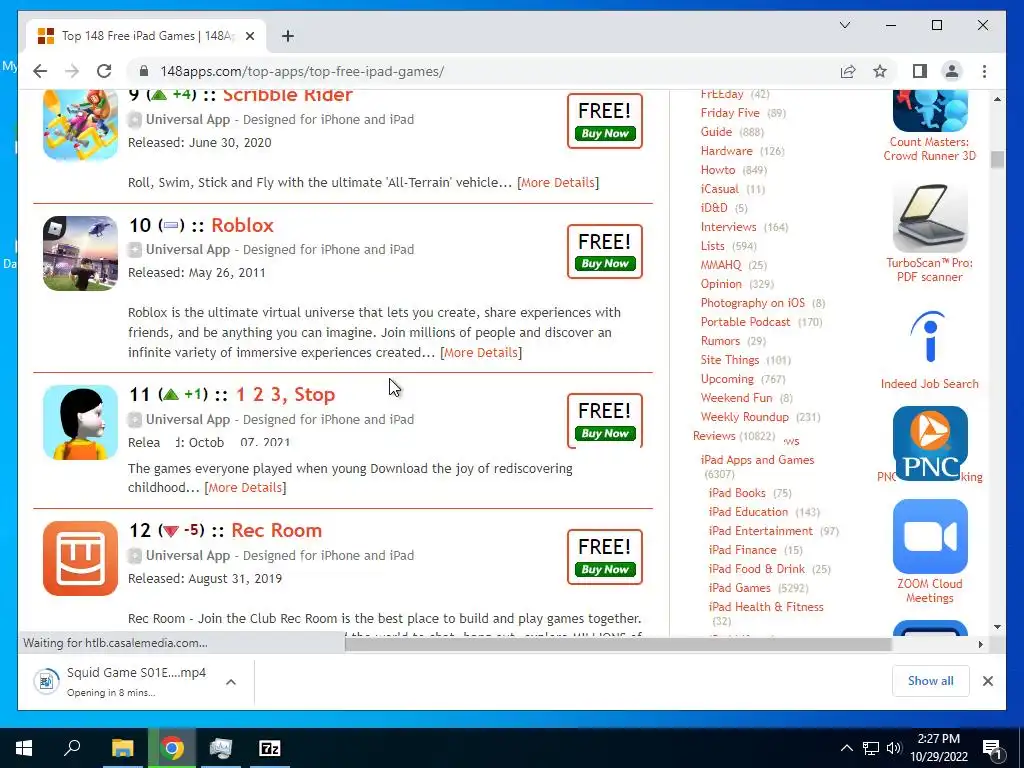The image size is (1024, 768).
Task: Open iPad Apps and Games reviews
Action: tap(757, 459)
